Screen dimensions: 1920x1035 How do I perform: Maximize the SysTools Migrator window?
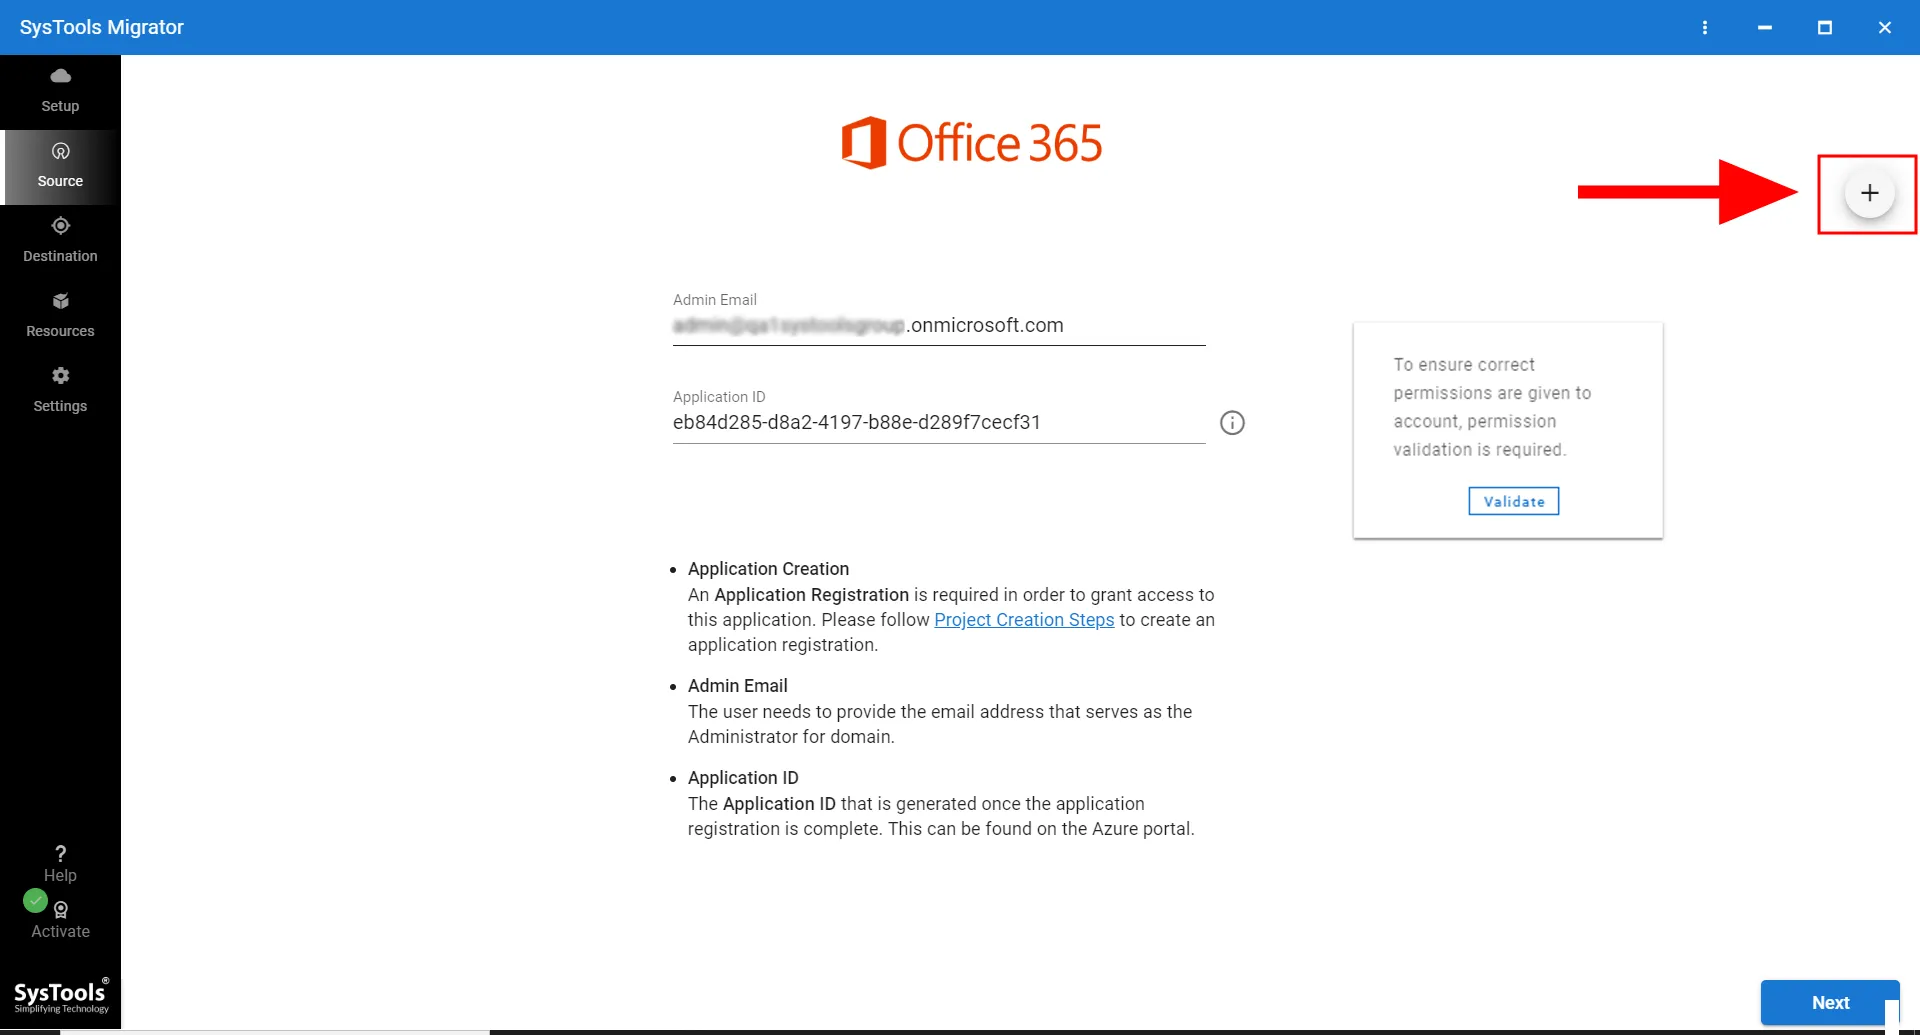tap(1825, 27)
